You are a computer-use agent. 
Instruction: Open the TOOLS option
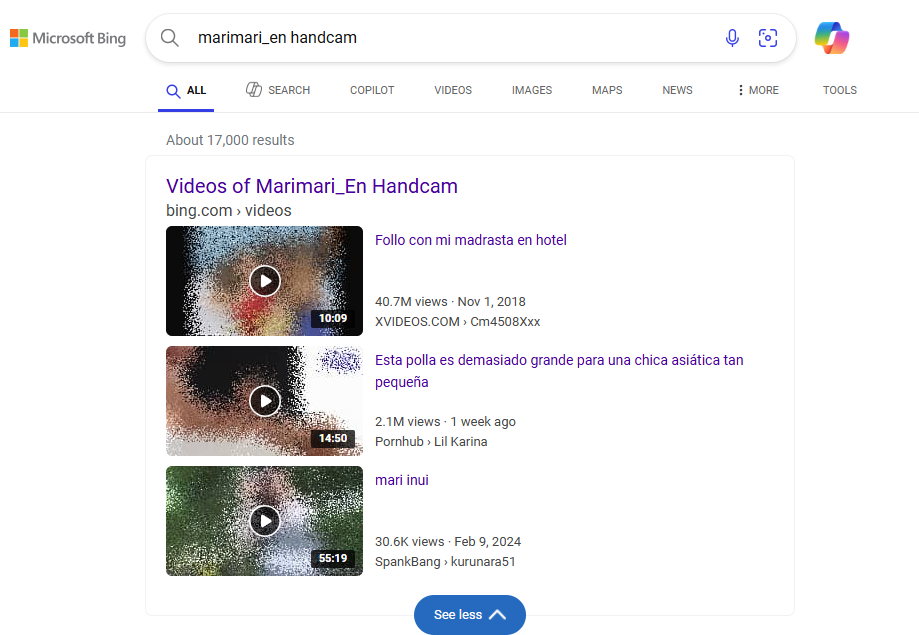tap(840, 90)
